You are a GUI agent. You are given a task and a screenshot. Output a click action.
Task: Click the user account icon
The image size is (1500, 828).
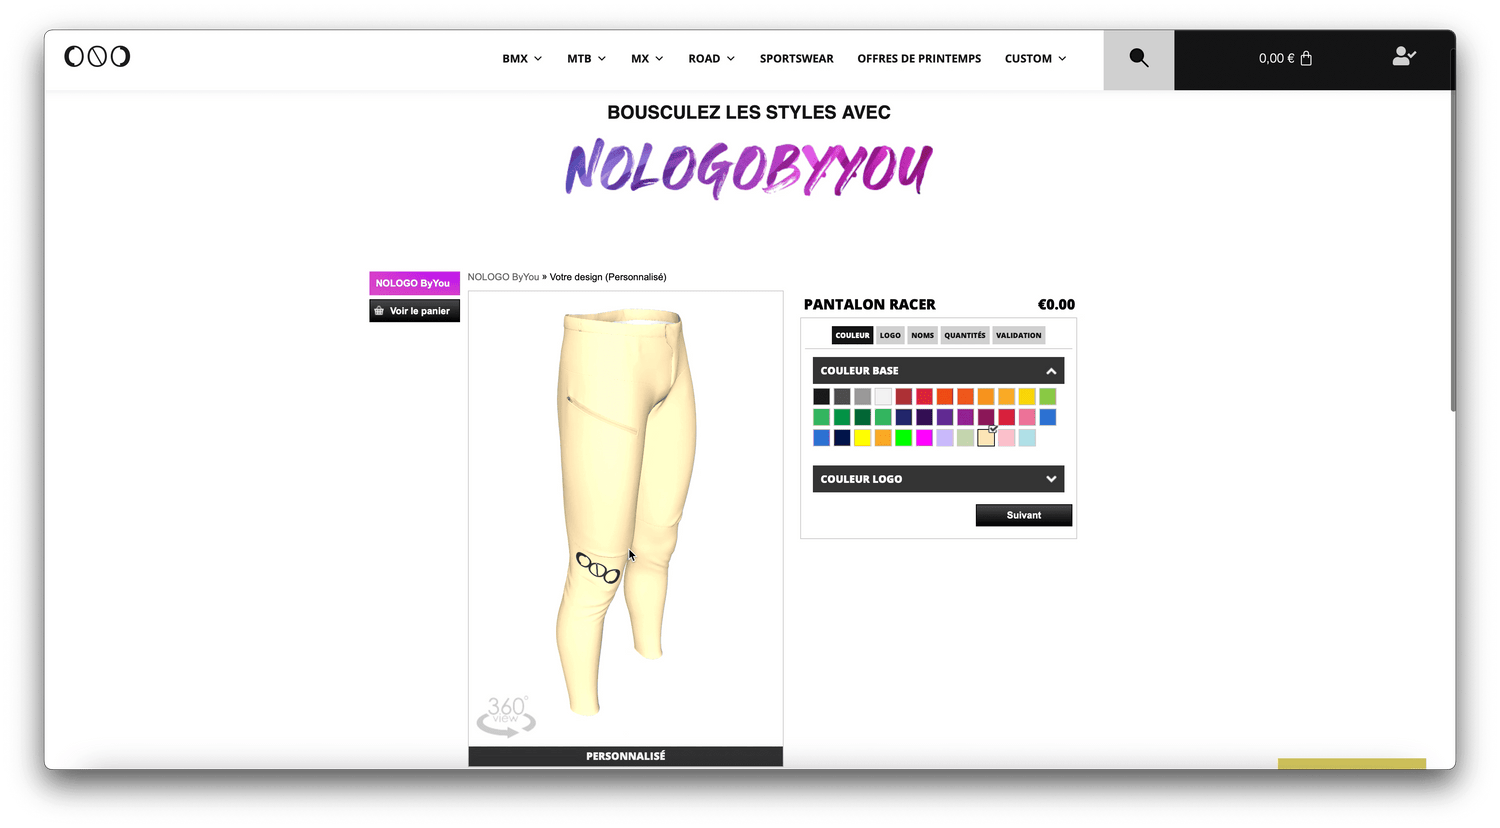pyautogui.click(x=1404, y=56)
